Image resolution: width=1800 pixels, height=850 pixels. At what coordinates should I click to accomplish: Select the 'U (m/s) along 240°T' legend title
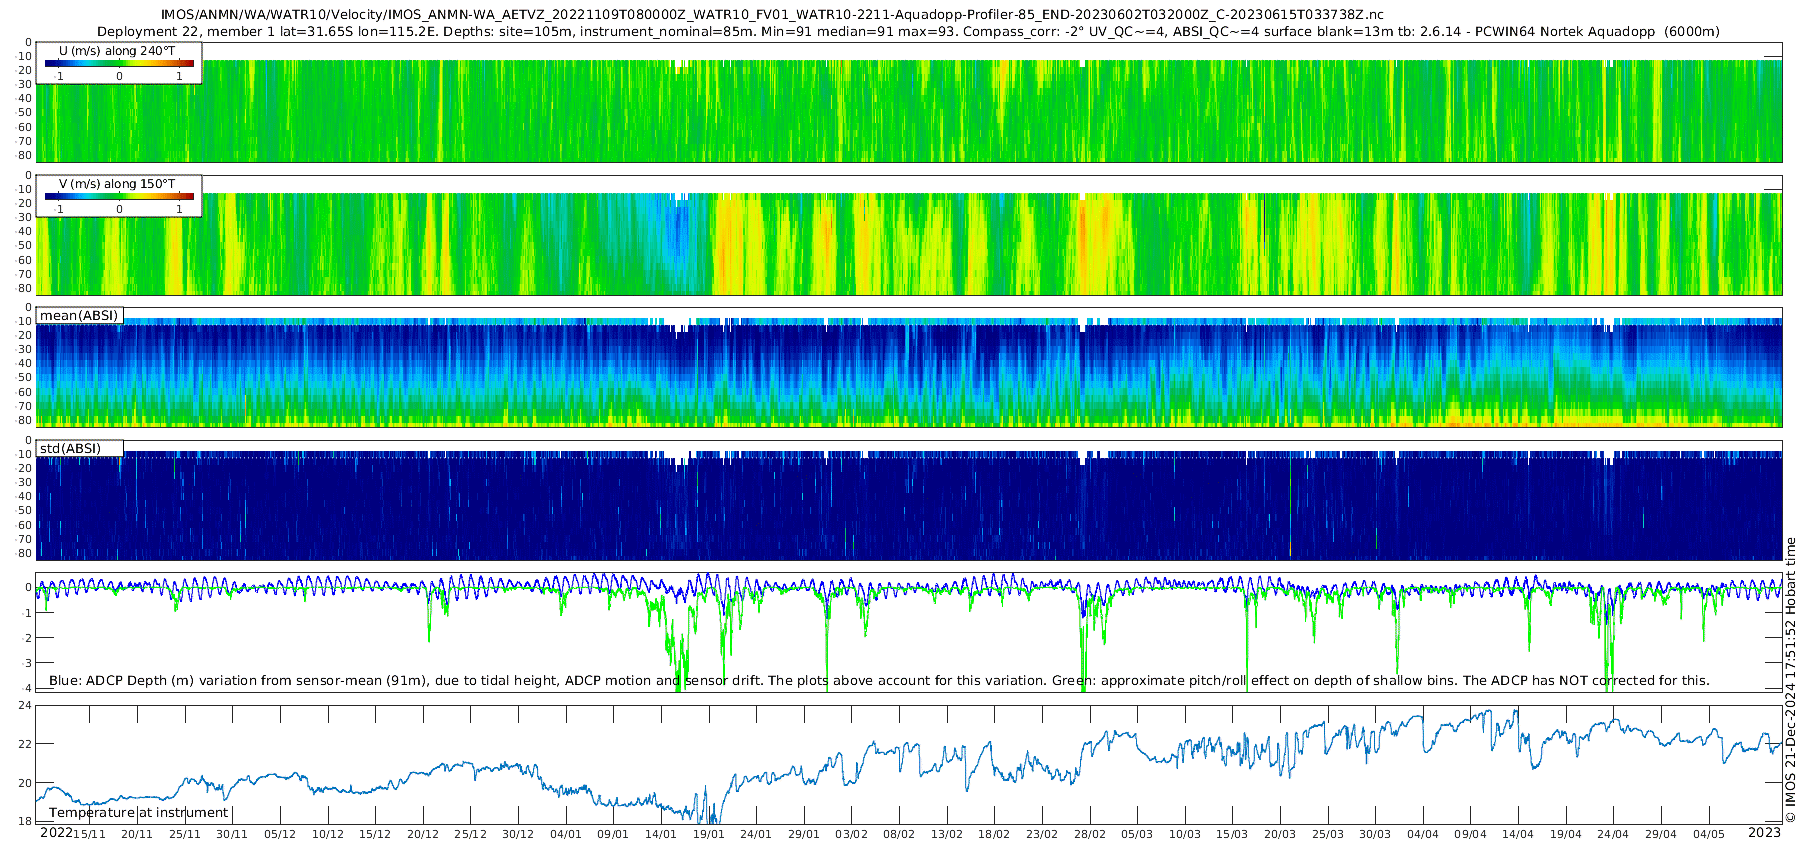click(x=117, y=50)
